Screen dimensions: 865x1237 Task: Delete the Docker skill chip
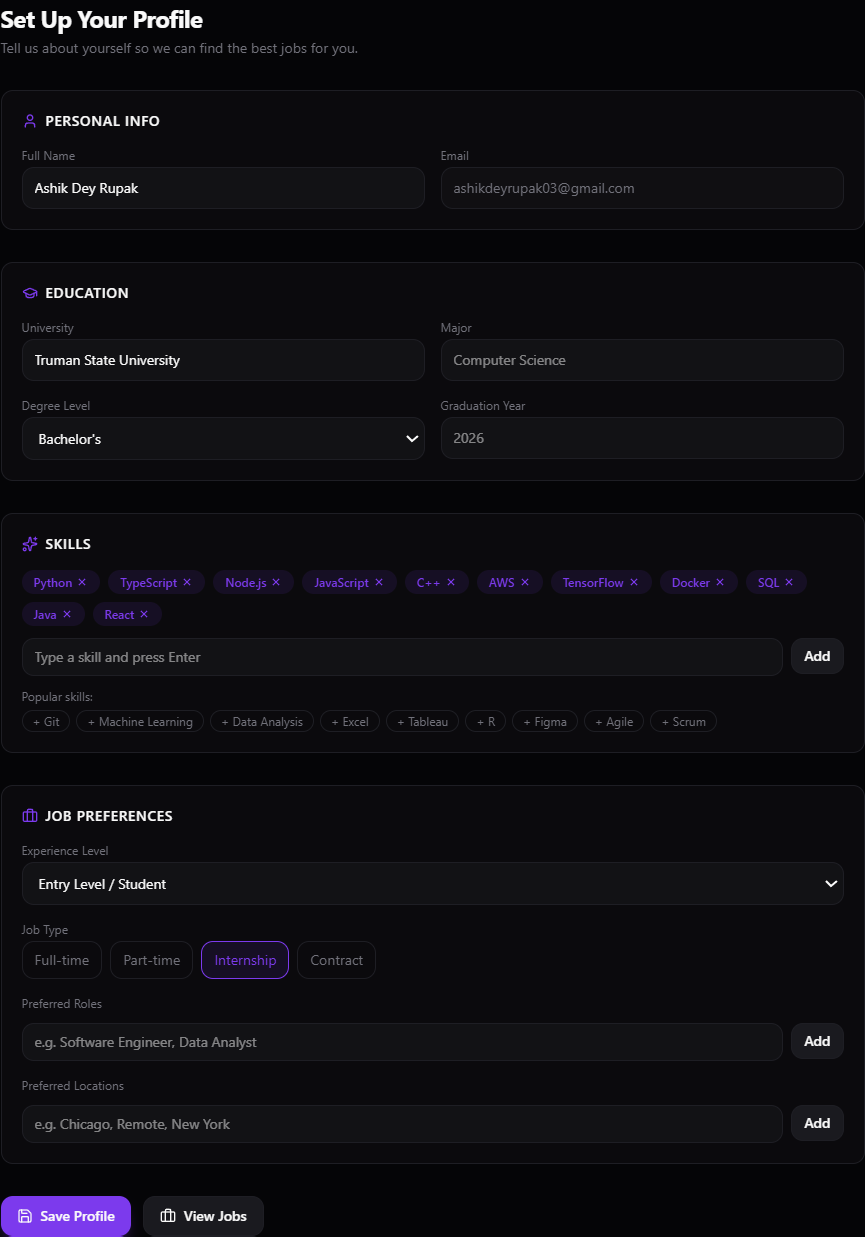(x=720, y=582)
